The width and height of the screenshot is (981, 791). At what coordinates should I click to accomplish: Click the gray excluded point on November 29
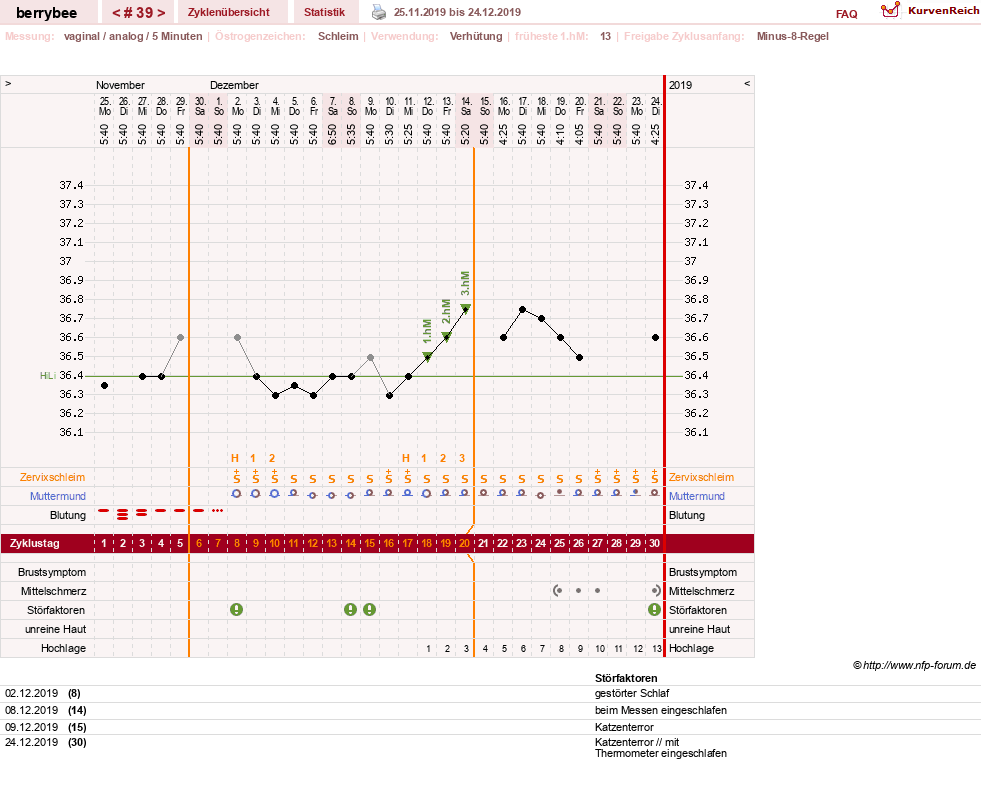[181, 337]
